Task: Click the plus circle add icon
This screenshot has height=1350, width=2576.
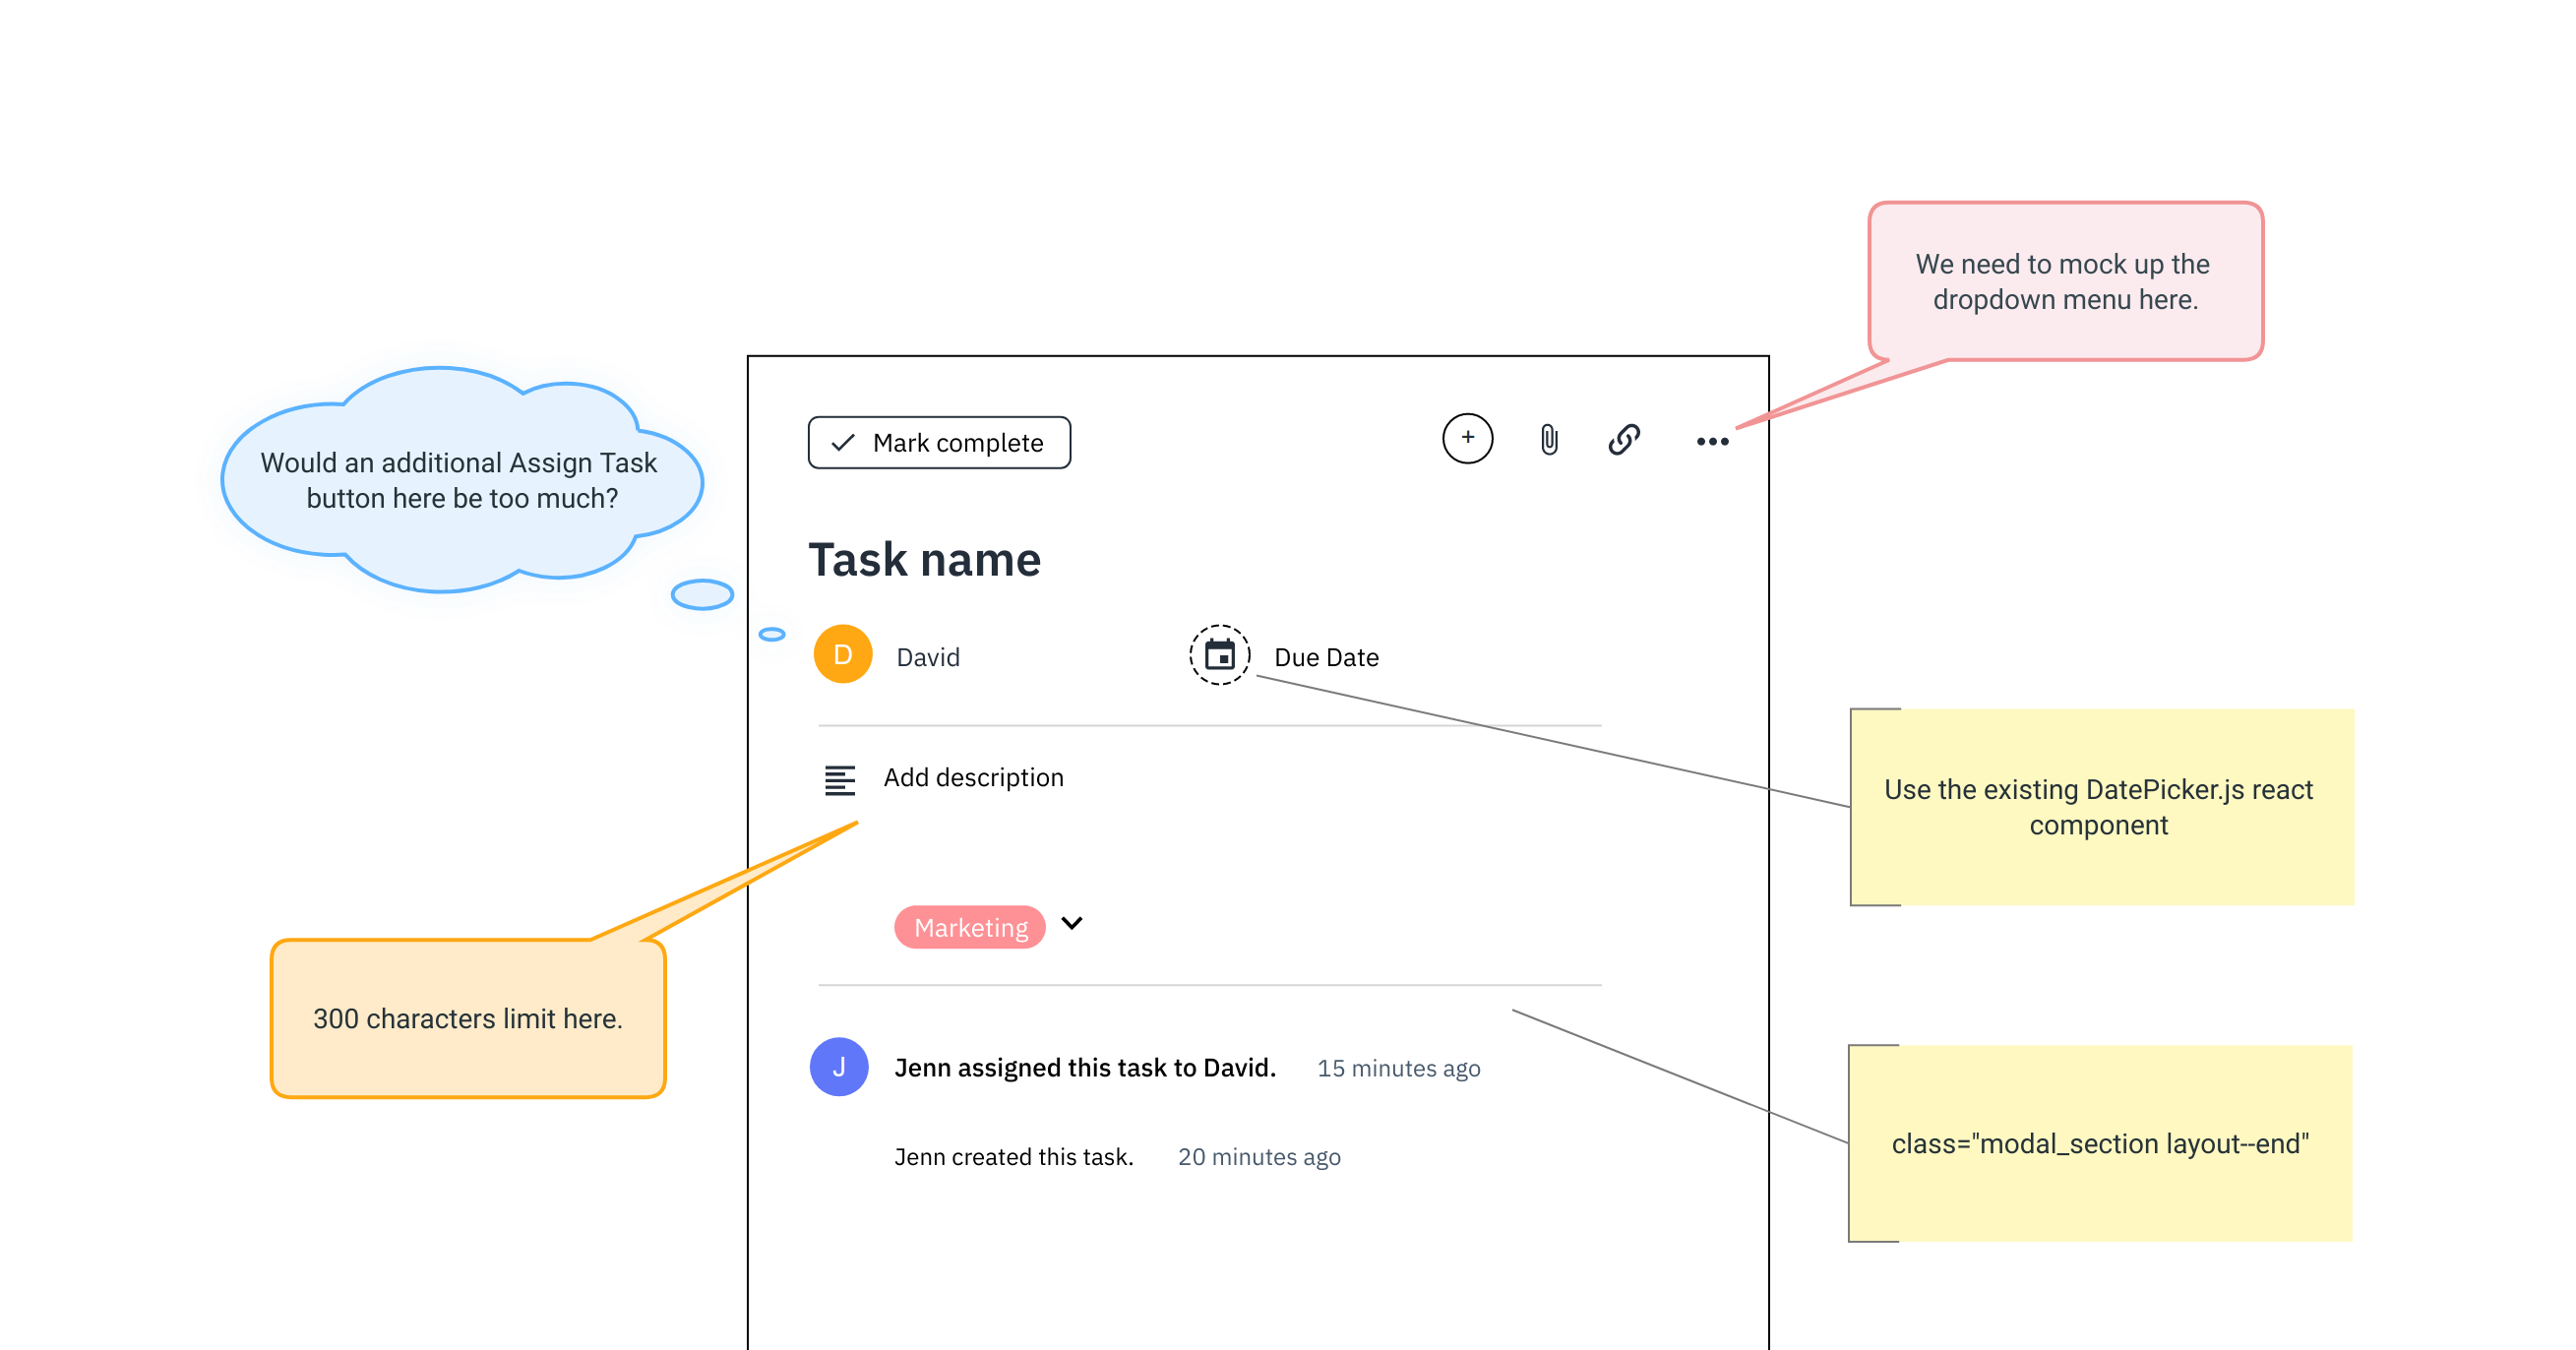Action: pyautogui.click(x=1467, y=438)
